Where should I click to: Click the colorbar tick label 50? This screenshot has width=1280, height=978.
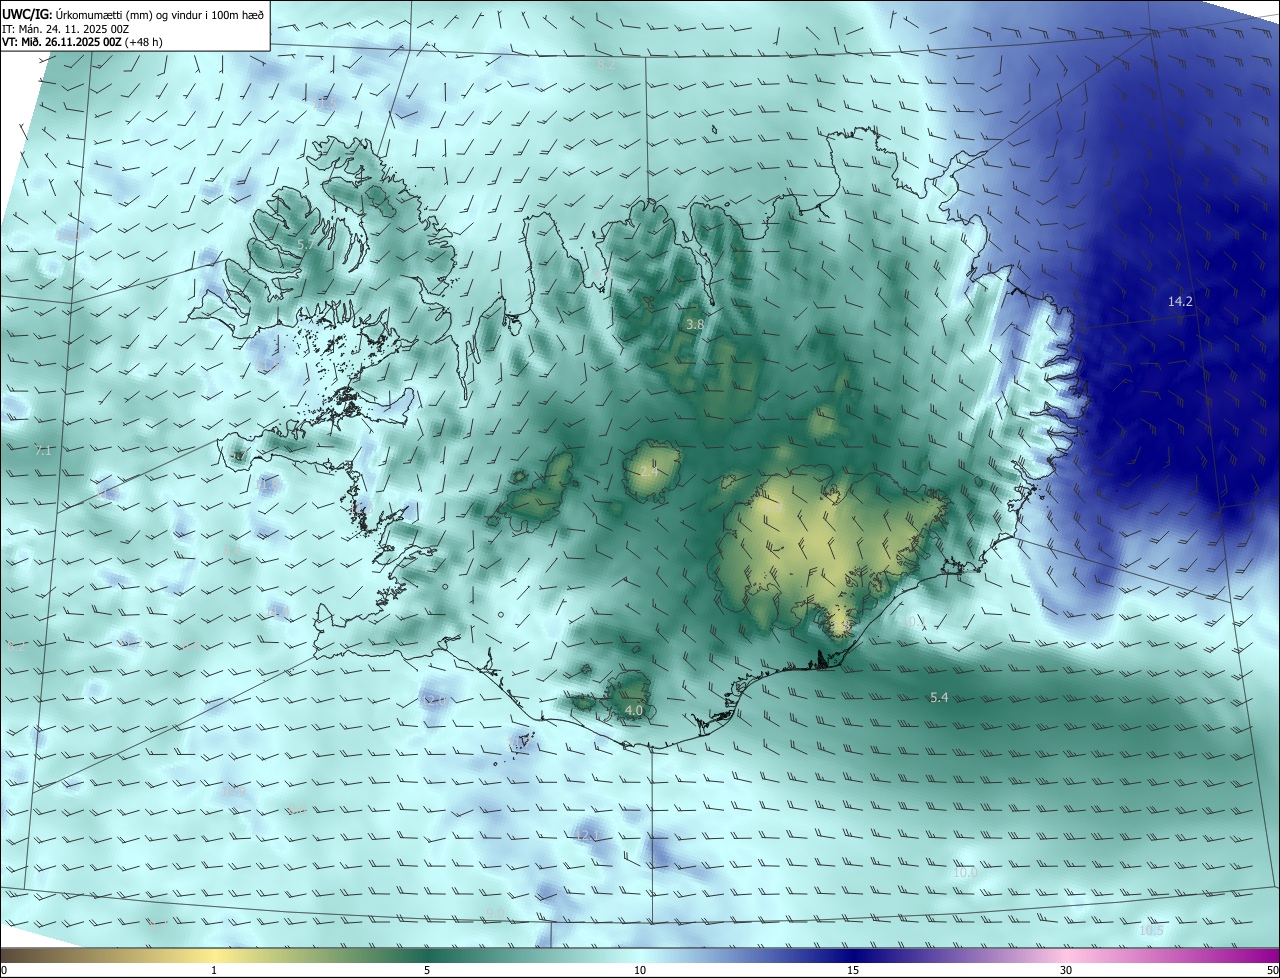pos(1272,970)
